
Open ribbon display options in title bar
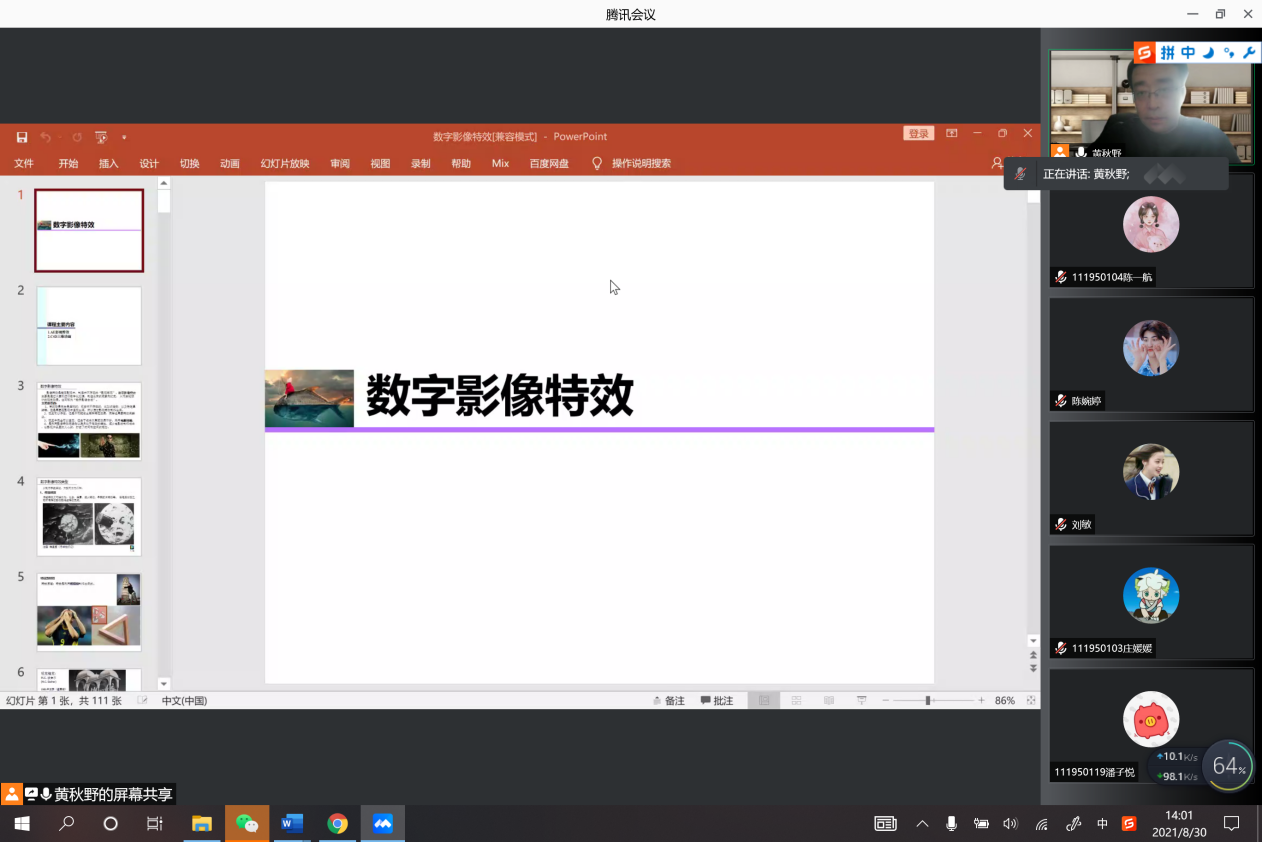pyautogui.click(x=951, y=134)
